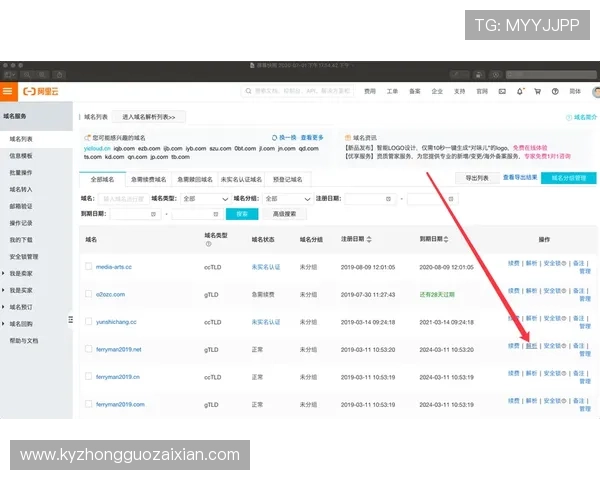Open the 简体 language selector

(575, 91)
